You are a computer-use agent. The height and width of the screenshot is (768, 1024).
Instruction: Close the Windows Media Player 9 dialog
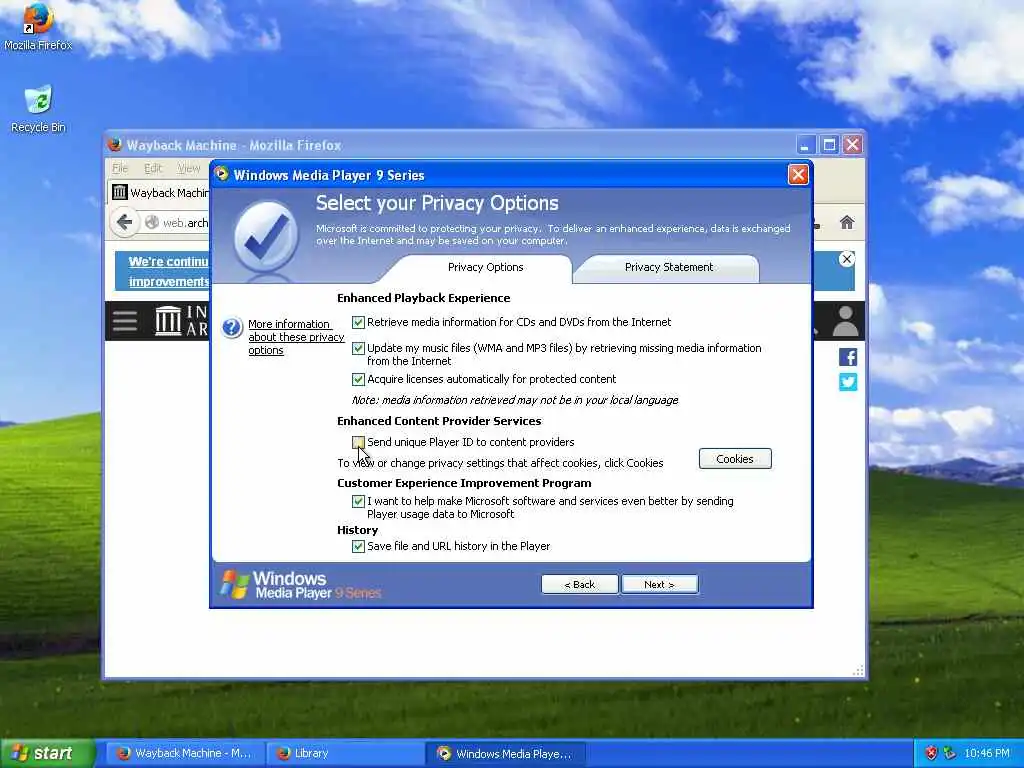(797, 174)
